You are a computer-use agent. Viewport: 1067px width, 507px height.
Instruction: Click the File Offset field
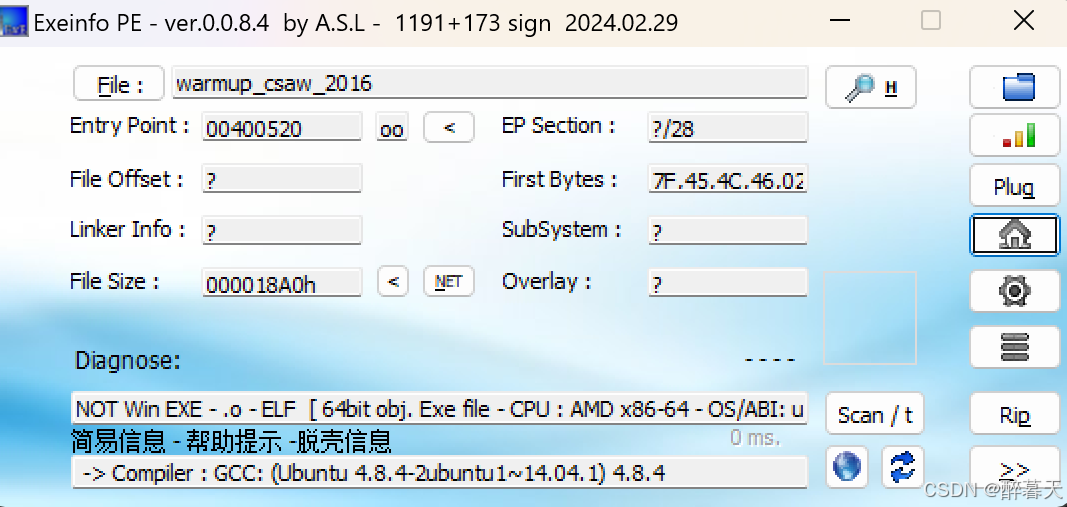[x=282, y=180]
